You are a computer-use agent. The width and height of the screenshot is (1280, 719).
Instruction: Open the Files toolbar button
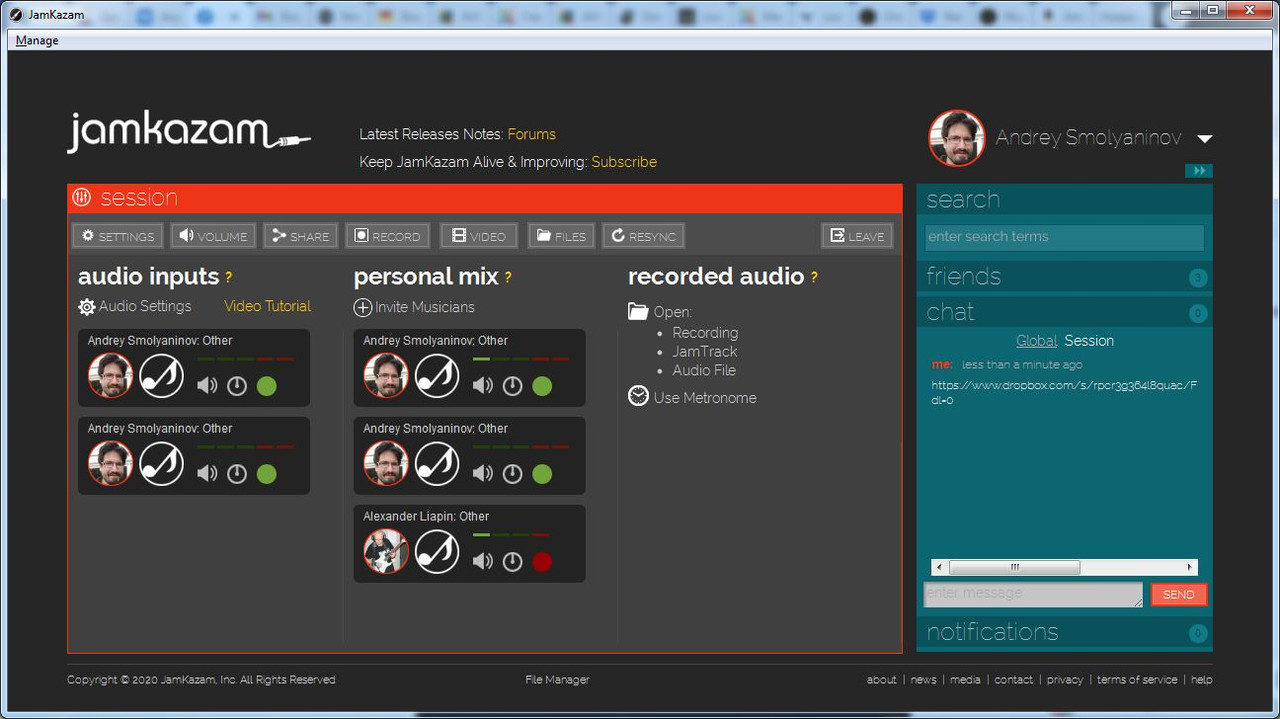tap(561, 236)
